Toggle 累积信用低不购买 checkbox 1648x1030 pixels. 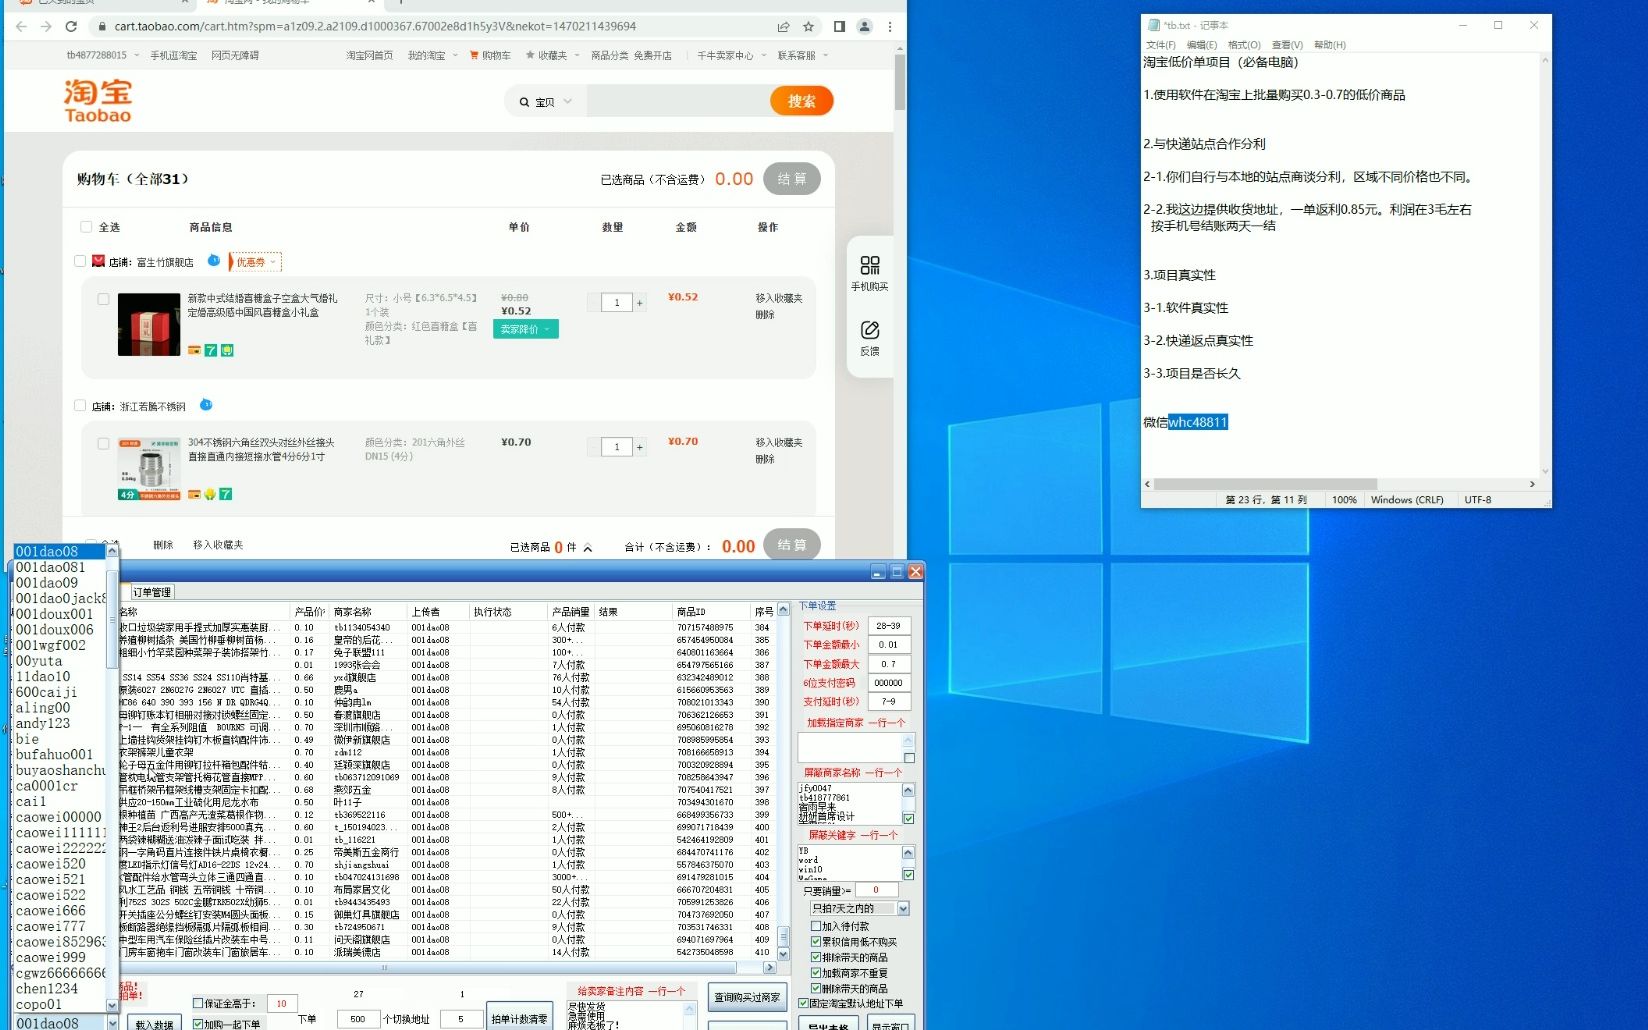tap(816, 942)
